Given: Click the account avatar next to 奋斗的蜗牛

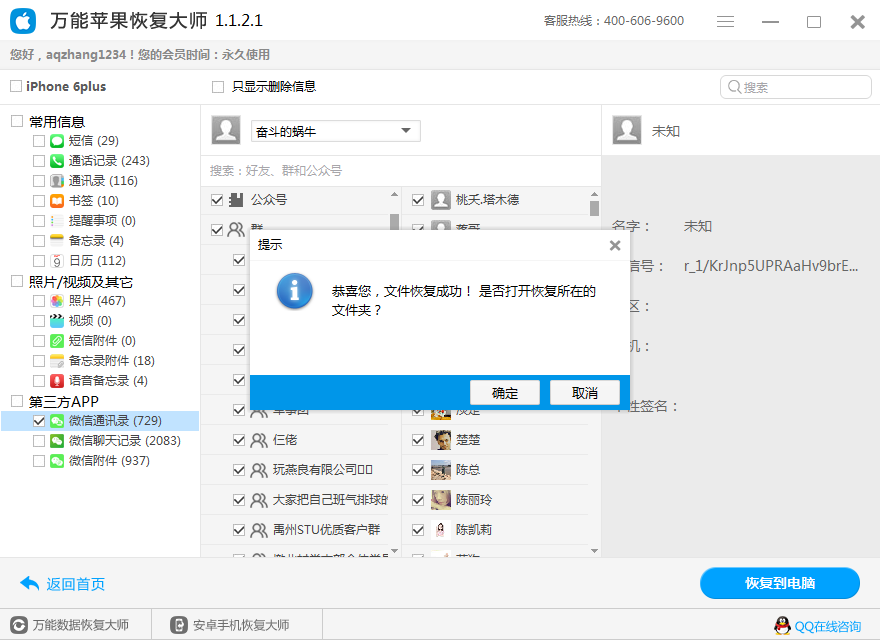Looking at the screenshot, I should point(226,130).
